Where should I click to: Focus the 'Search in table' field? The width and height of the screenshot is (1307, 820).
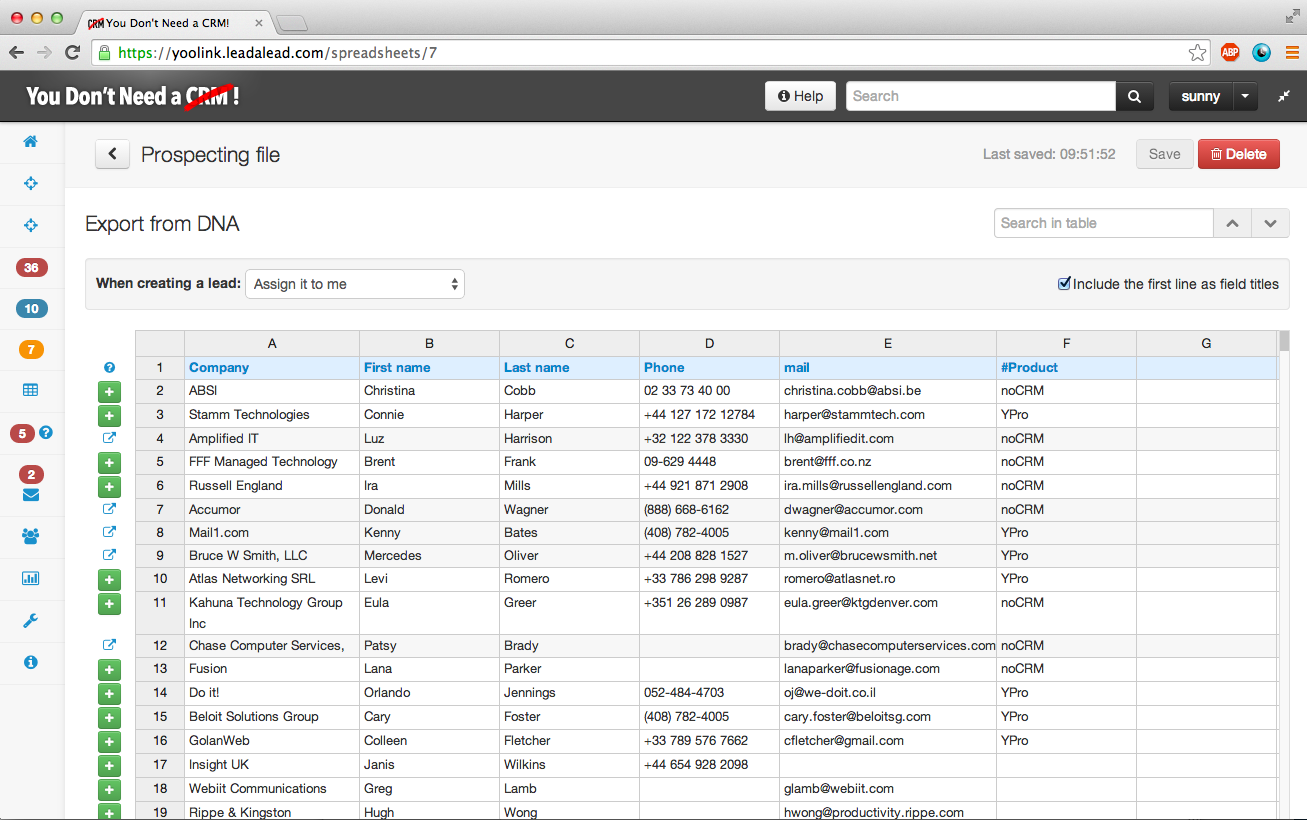pyautogui.click(x=1104, y=223)
